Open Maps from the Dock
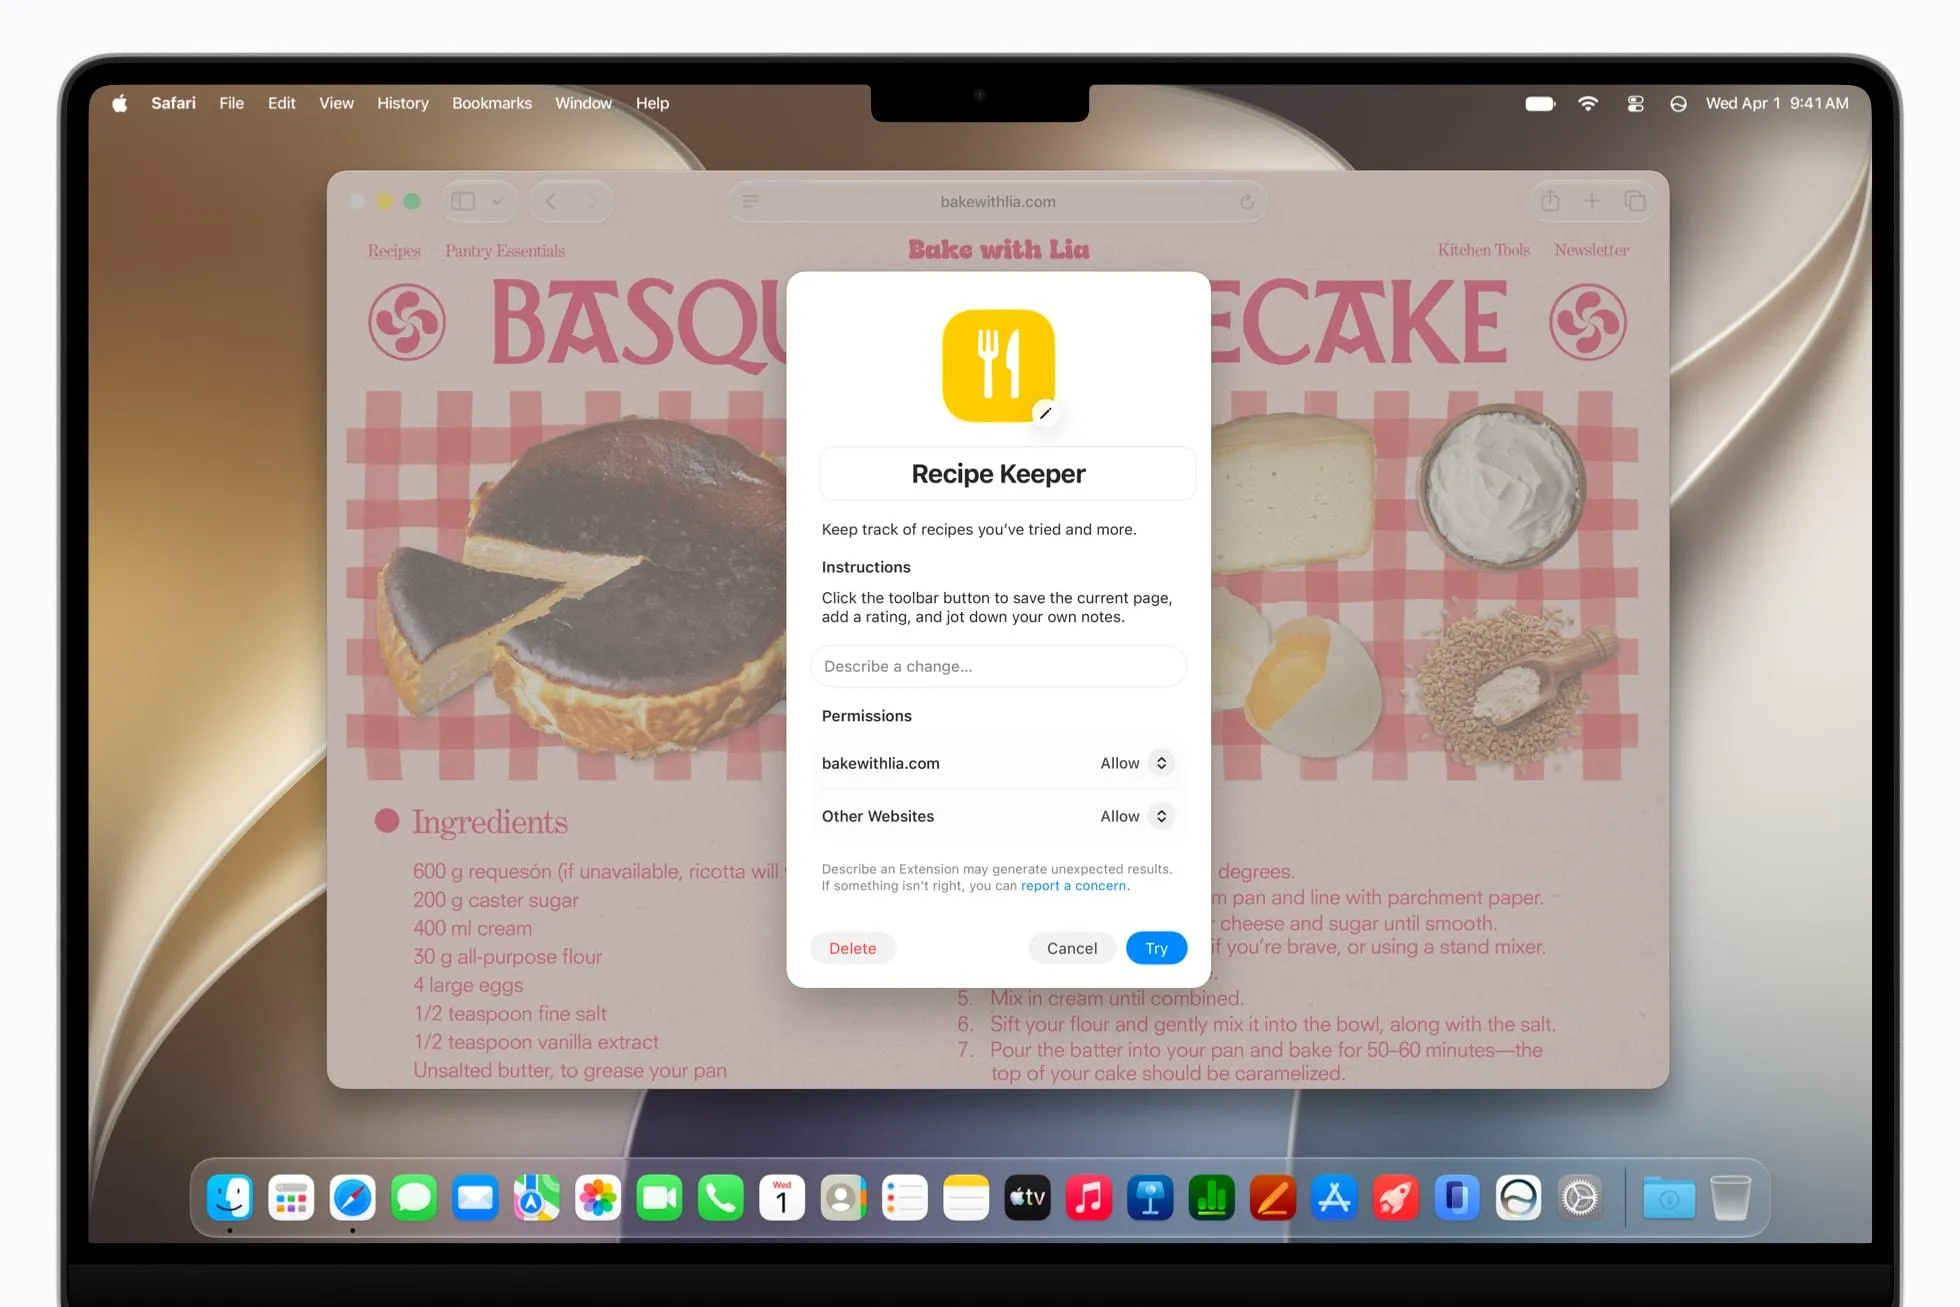The image size is (1960, 1307). [x=537, y=1197]
